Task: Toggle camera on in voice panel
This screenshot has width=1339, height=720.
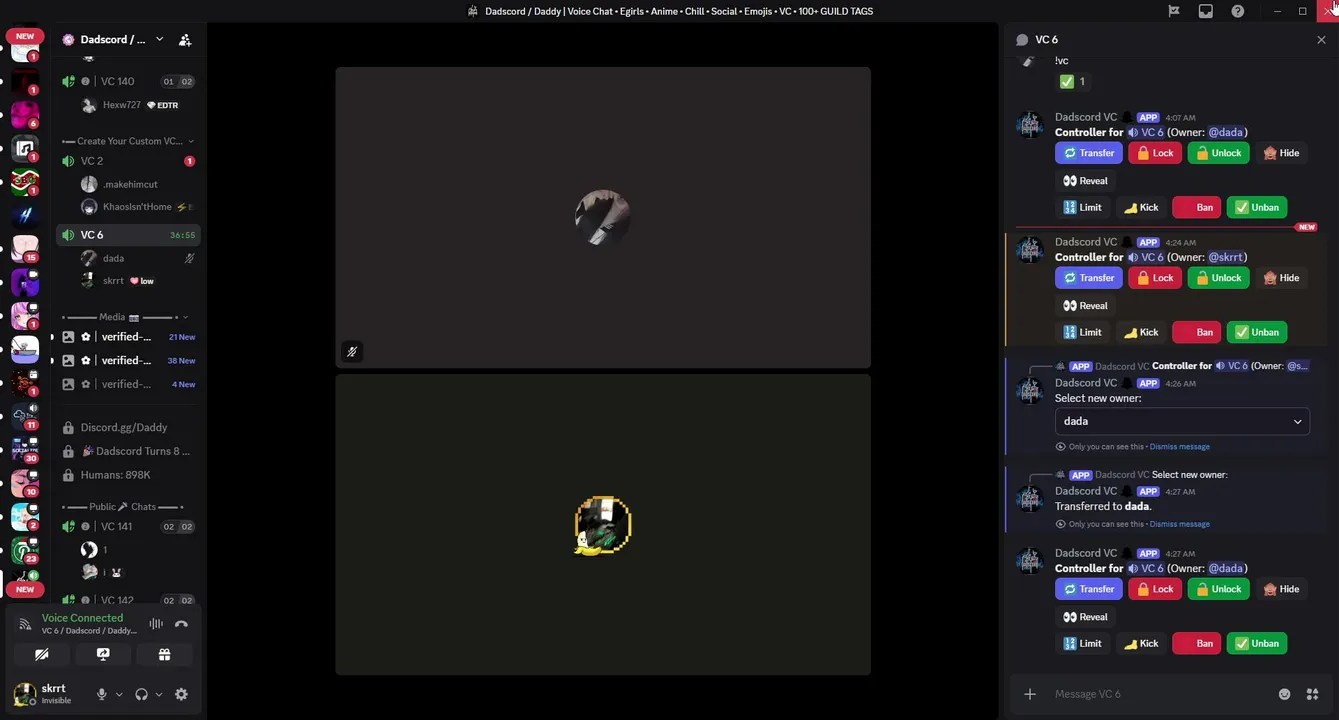Action: [42, 654]
